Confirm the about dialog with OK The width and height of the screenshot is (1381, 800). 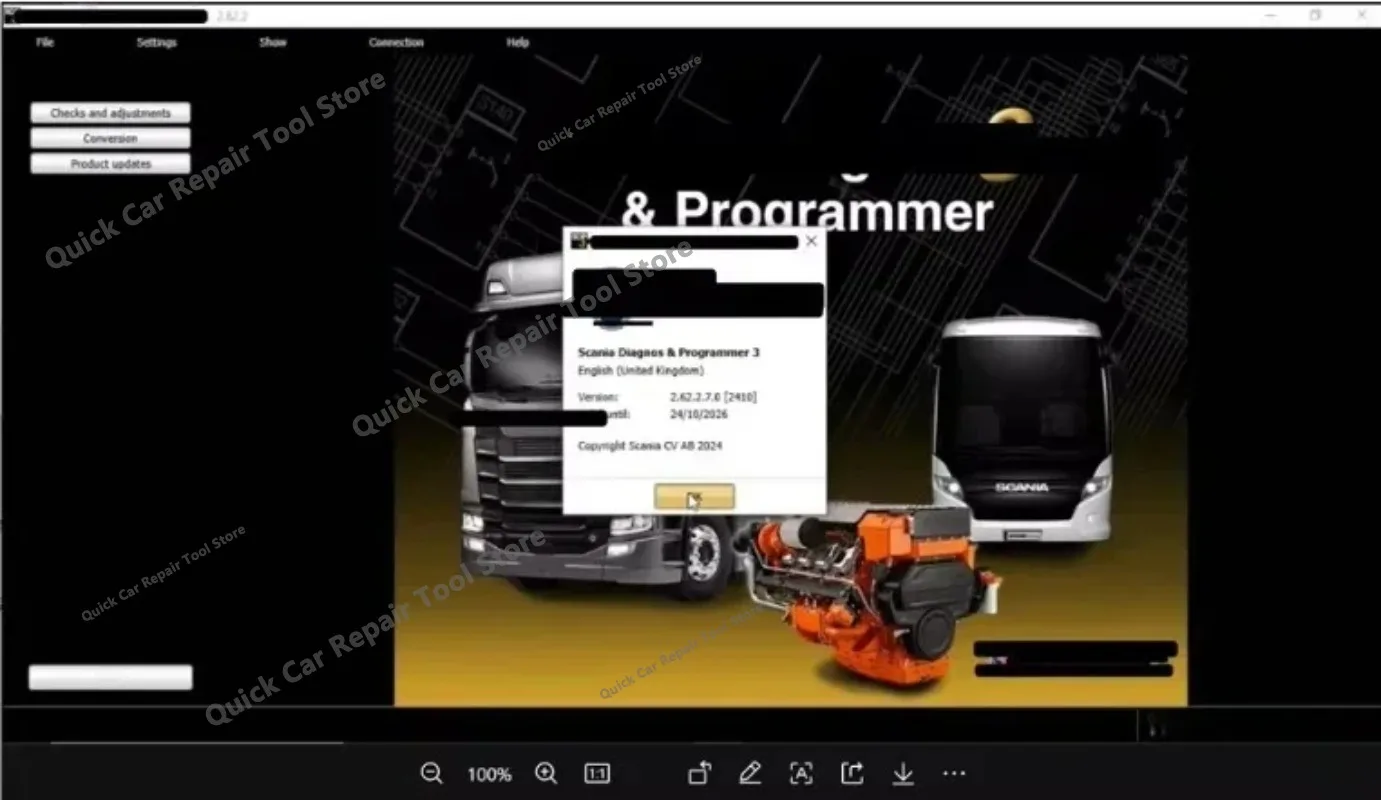[694, 496]
